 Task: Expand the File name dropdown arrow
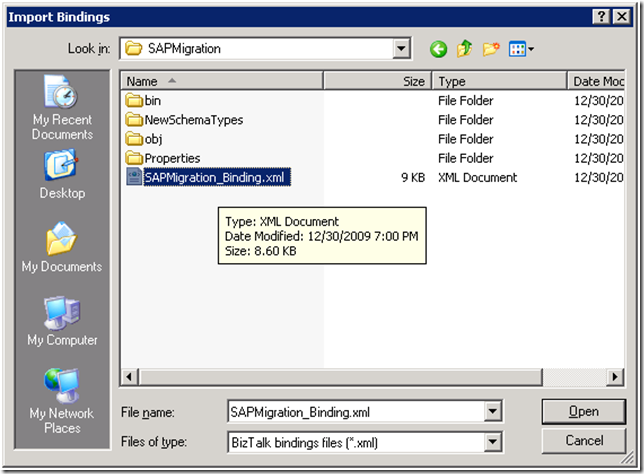(x=492, y=411)
